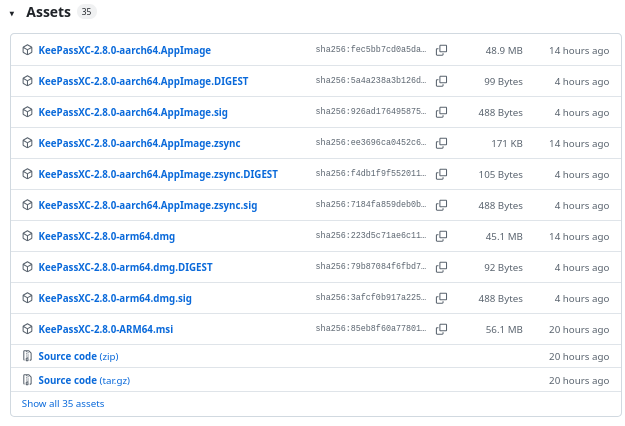The width and height of the screenshot is (625, 426).
Task: Download Source code zip archive
Action: click(x=78, y=356)
